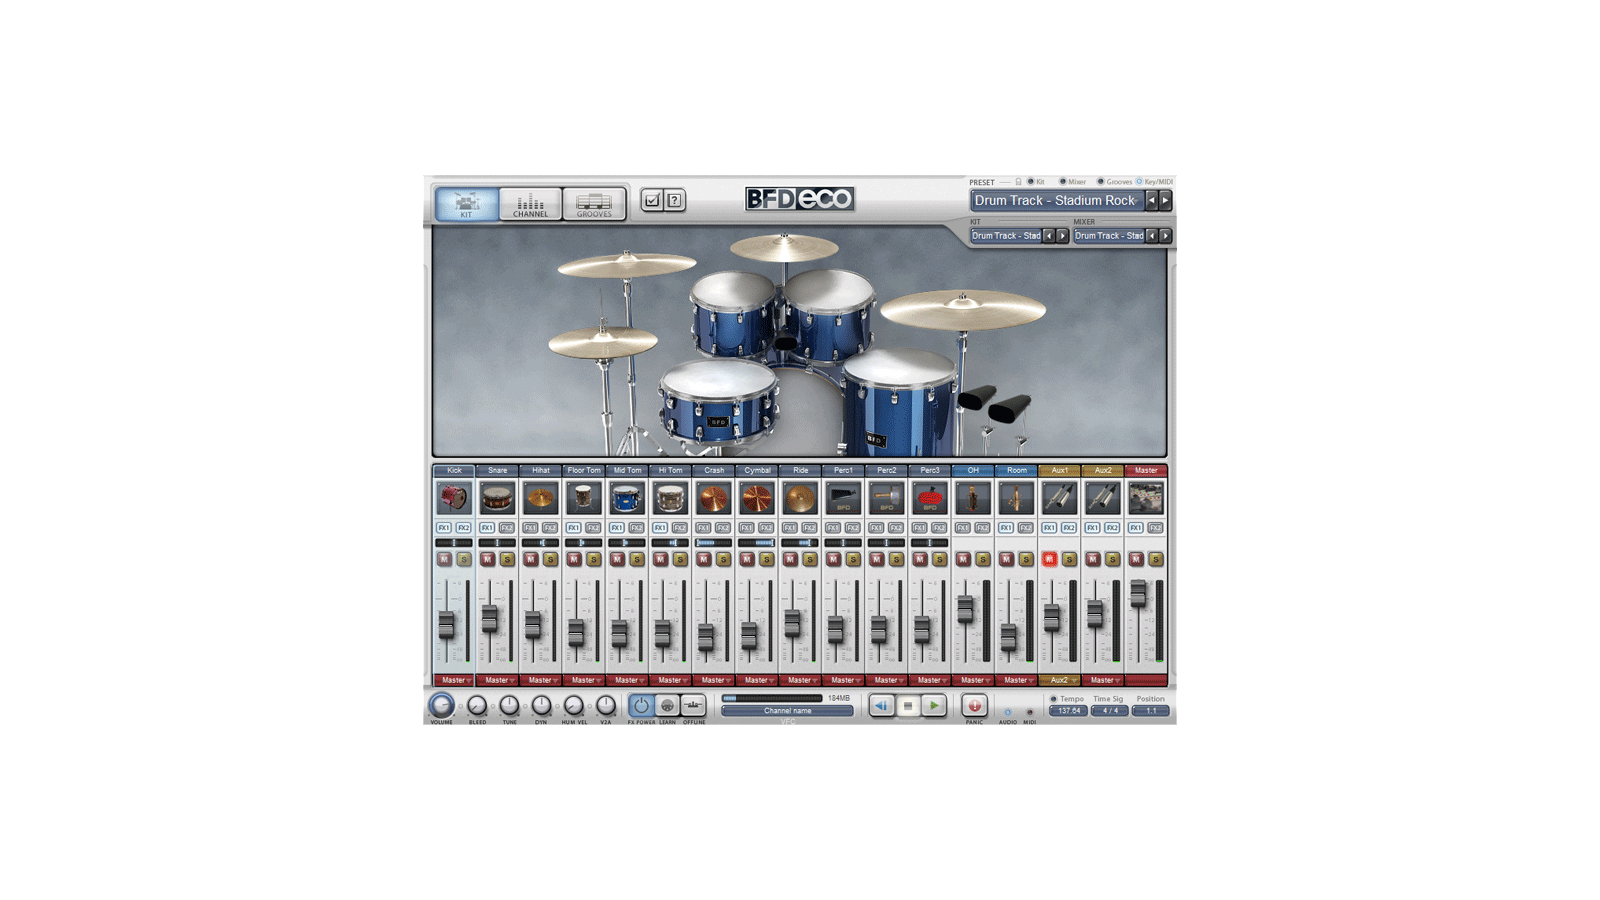Toggle FX2 on the Room channel

[x=1026, y=528]
